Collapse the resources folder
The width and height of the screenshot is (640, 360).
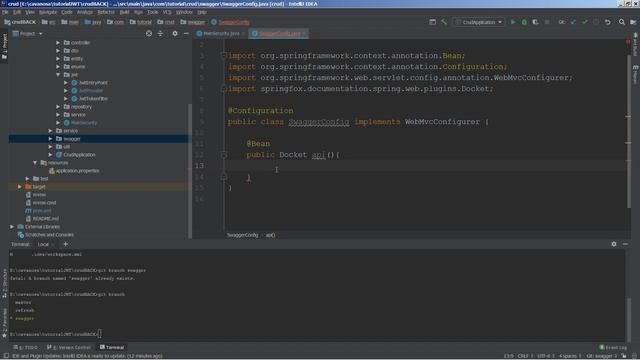point(35,162)
